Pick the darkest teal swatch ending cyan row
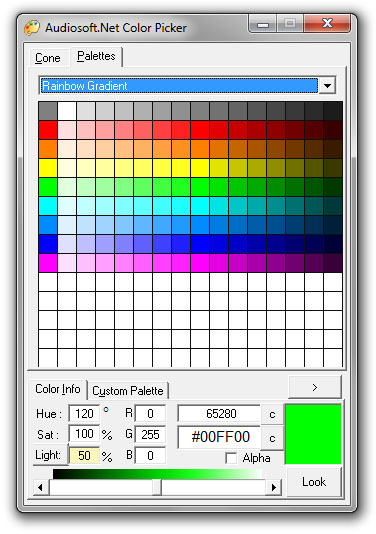Image resolution: width=376 pixels, height=534 pixels. pyautogui.click(x=333, y=206)
